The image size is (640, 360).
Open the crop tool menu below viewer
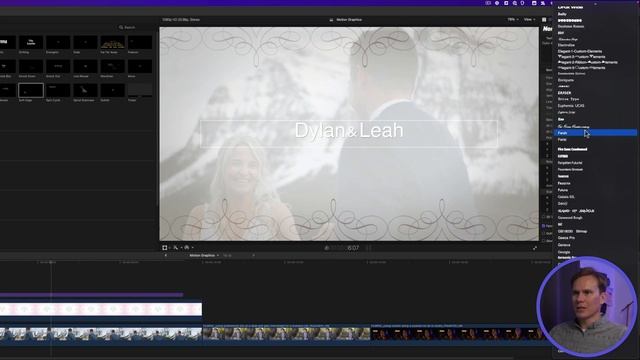coord(177,248)
